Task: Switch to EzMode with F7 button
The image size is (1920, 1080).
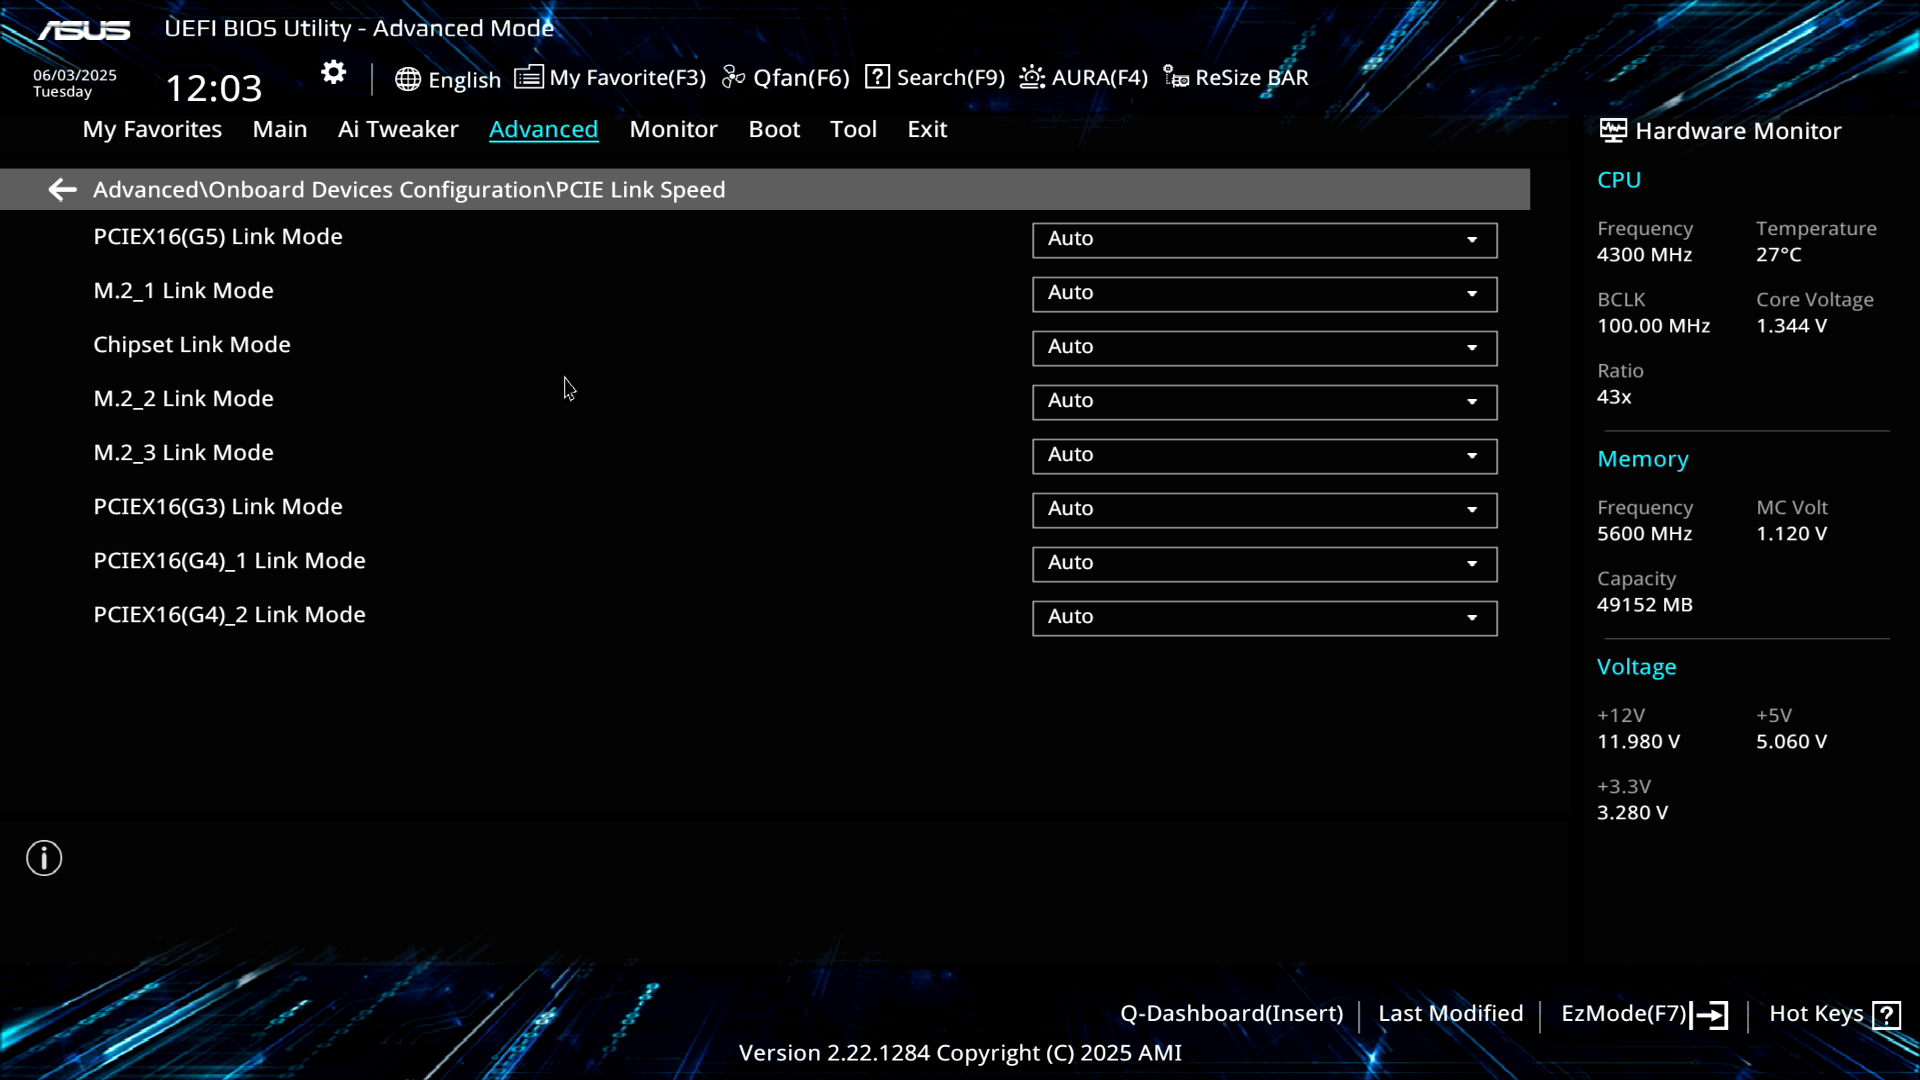Action: [x=1643, y=1014]
